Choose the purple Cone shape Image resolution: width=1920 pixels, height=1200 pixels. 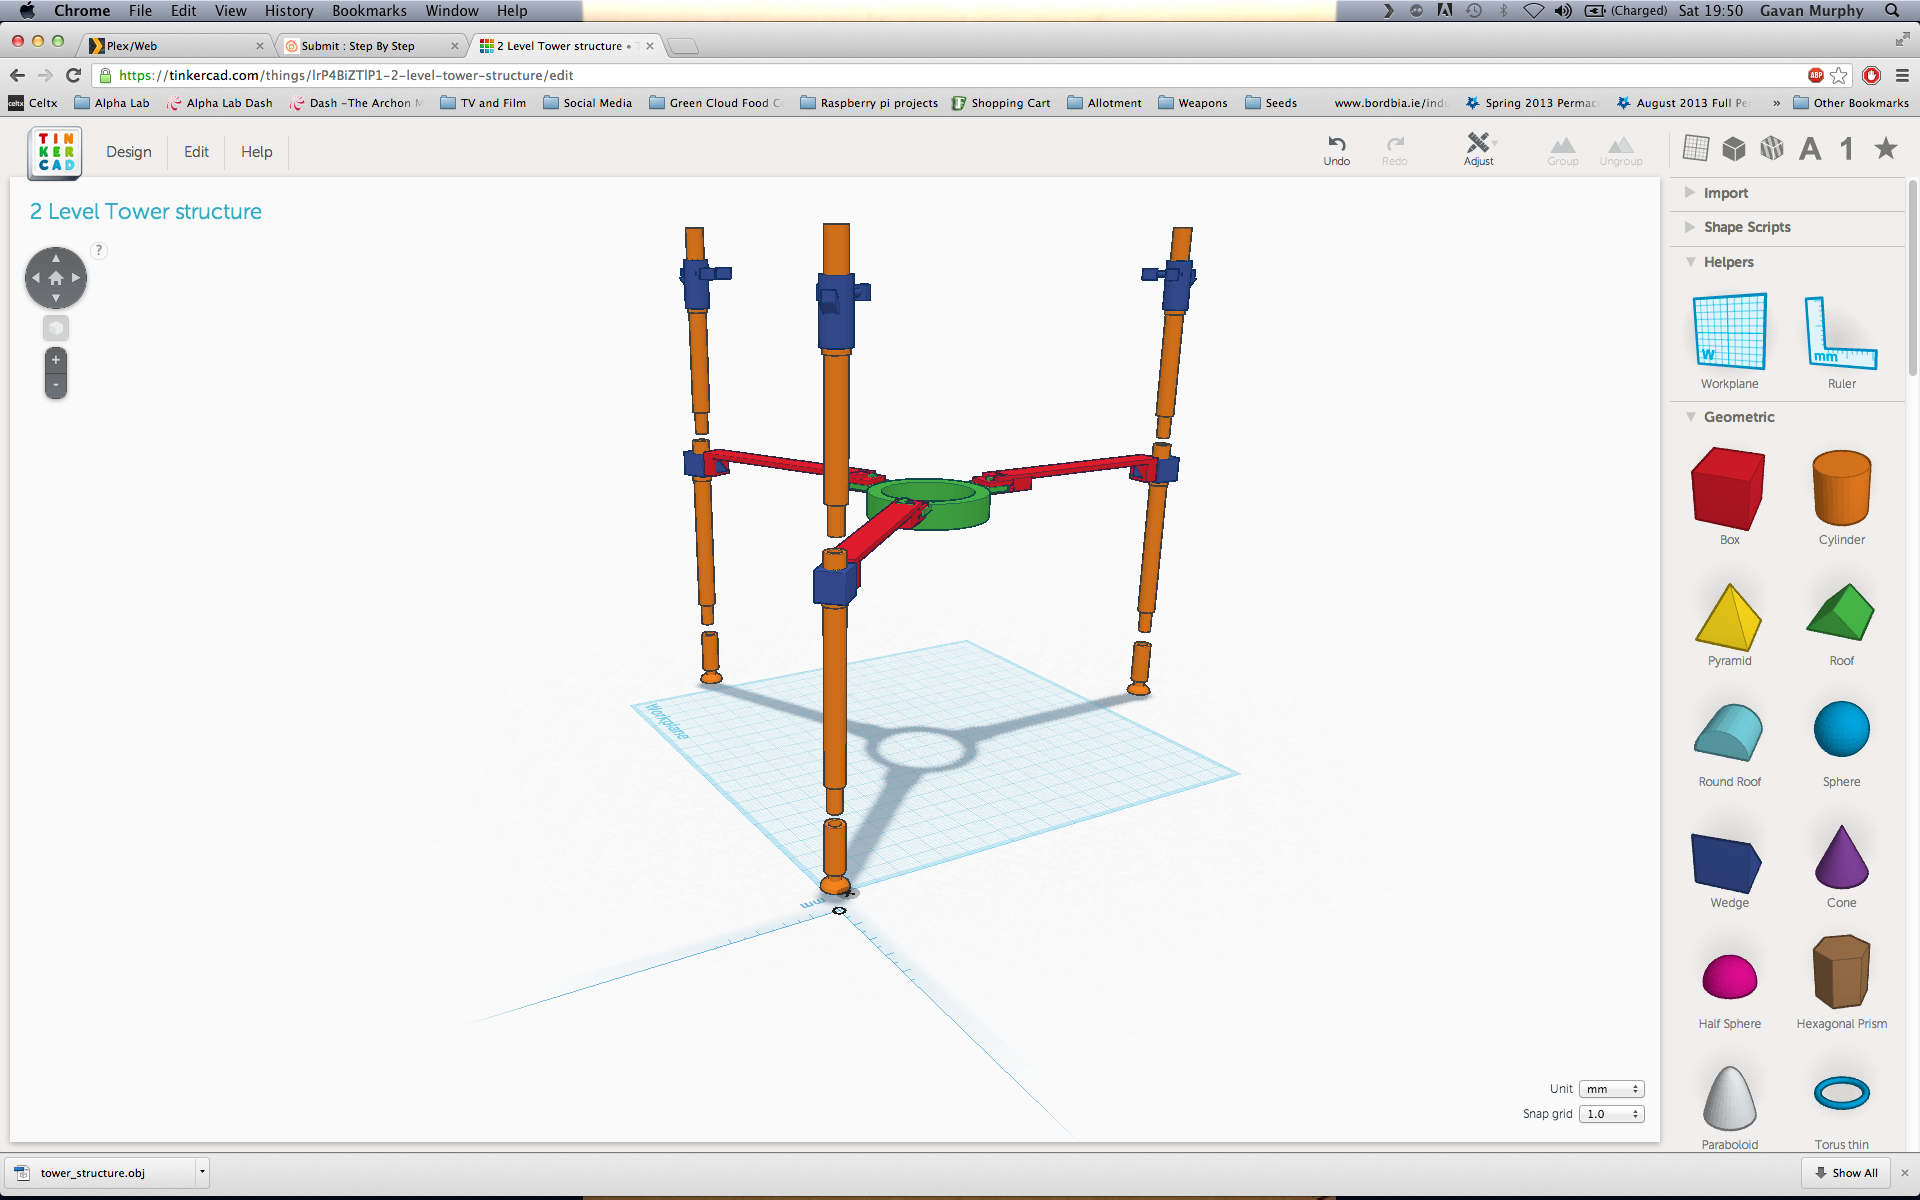click(x=1841, y=857)
